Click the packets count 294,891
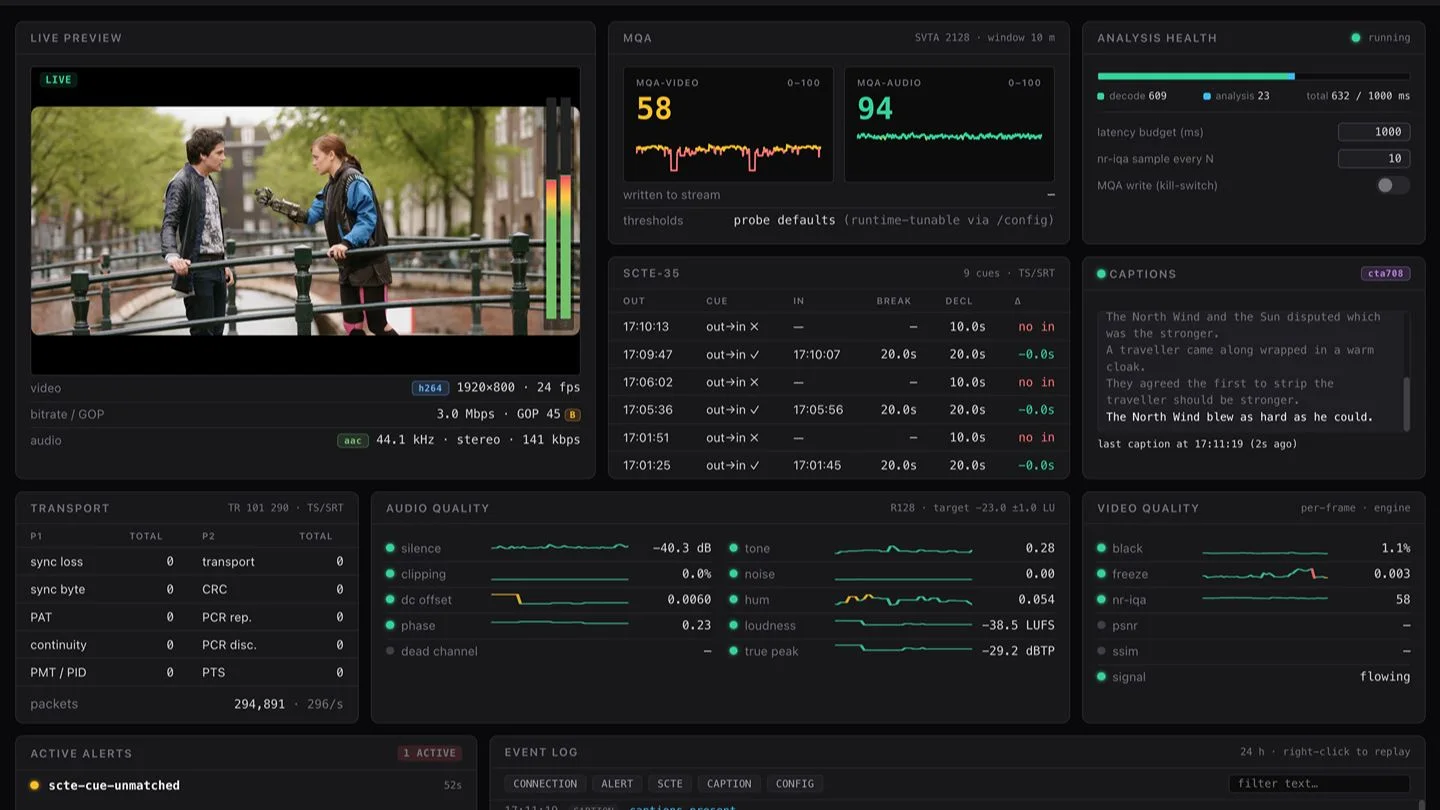The width and height of the screenshot is (1440, 810). [260, 704]
